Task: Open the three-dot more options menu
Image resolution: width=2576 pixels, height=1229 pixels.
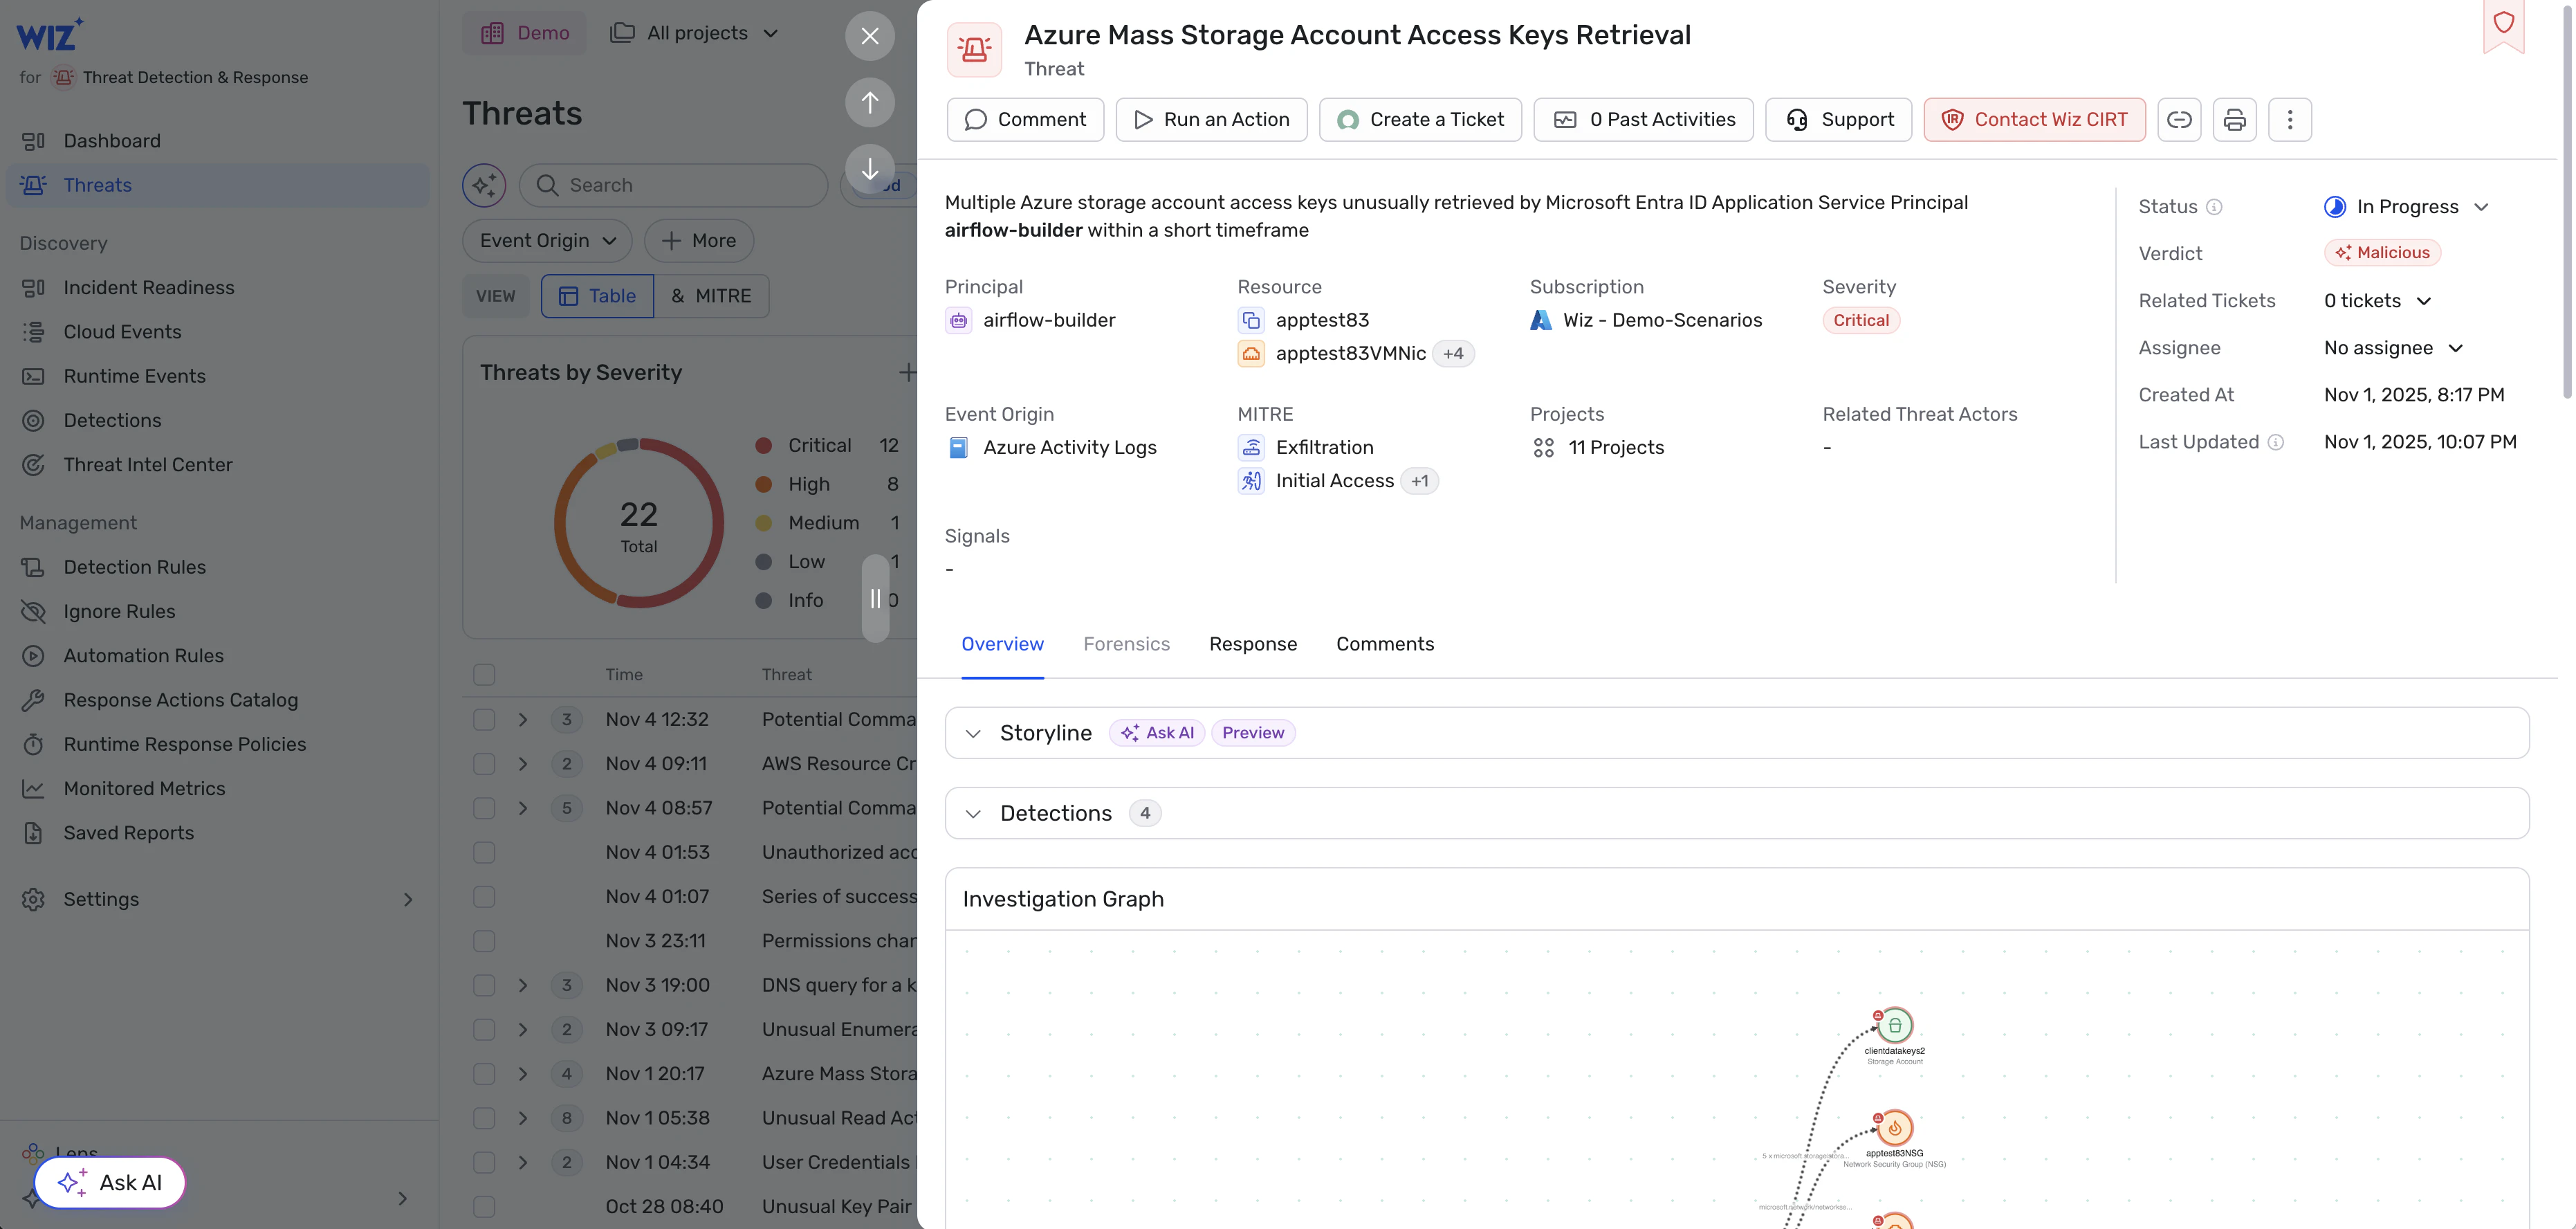Action: point(2290,120)
